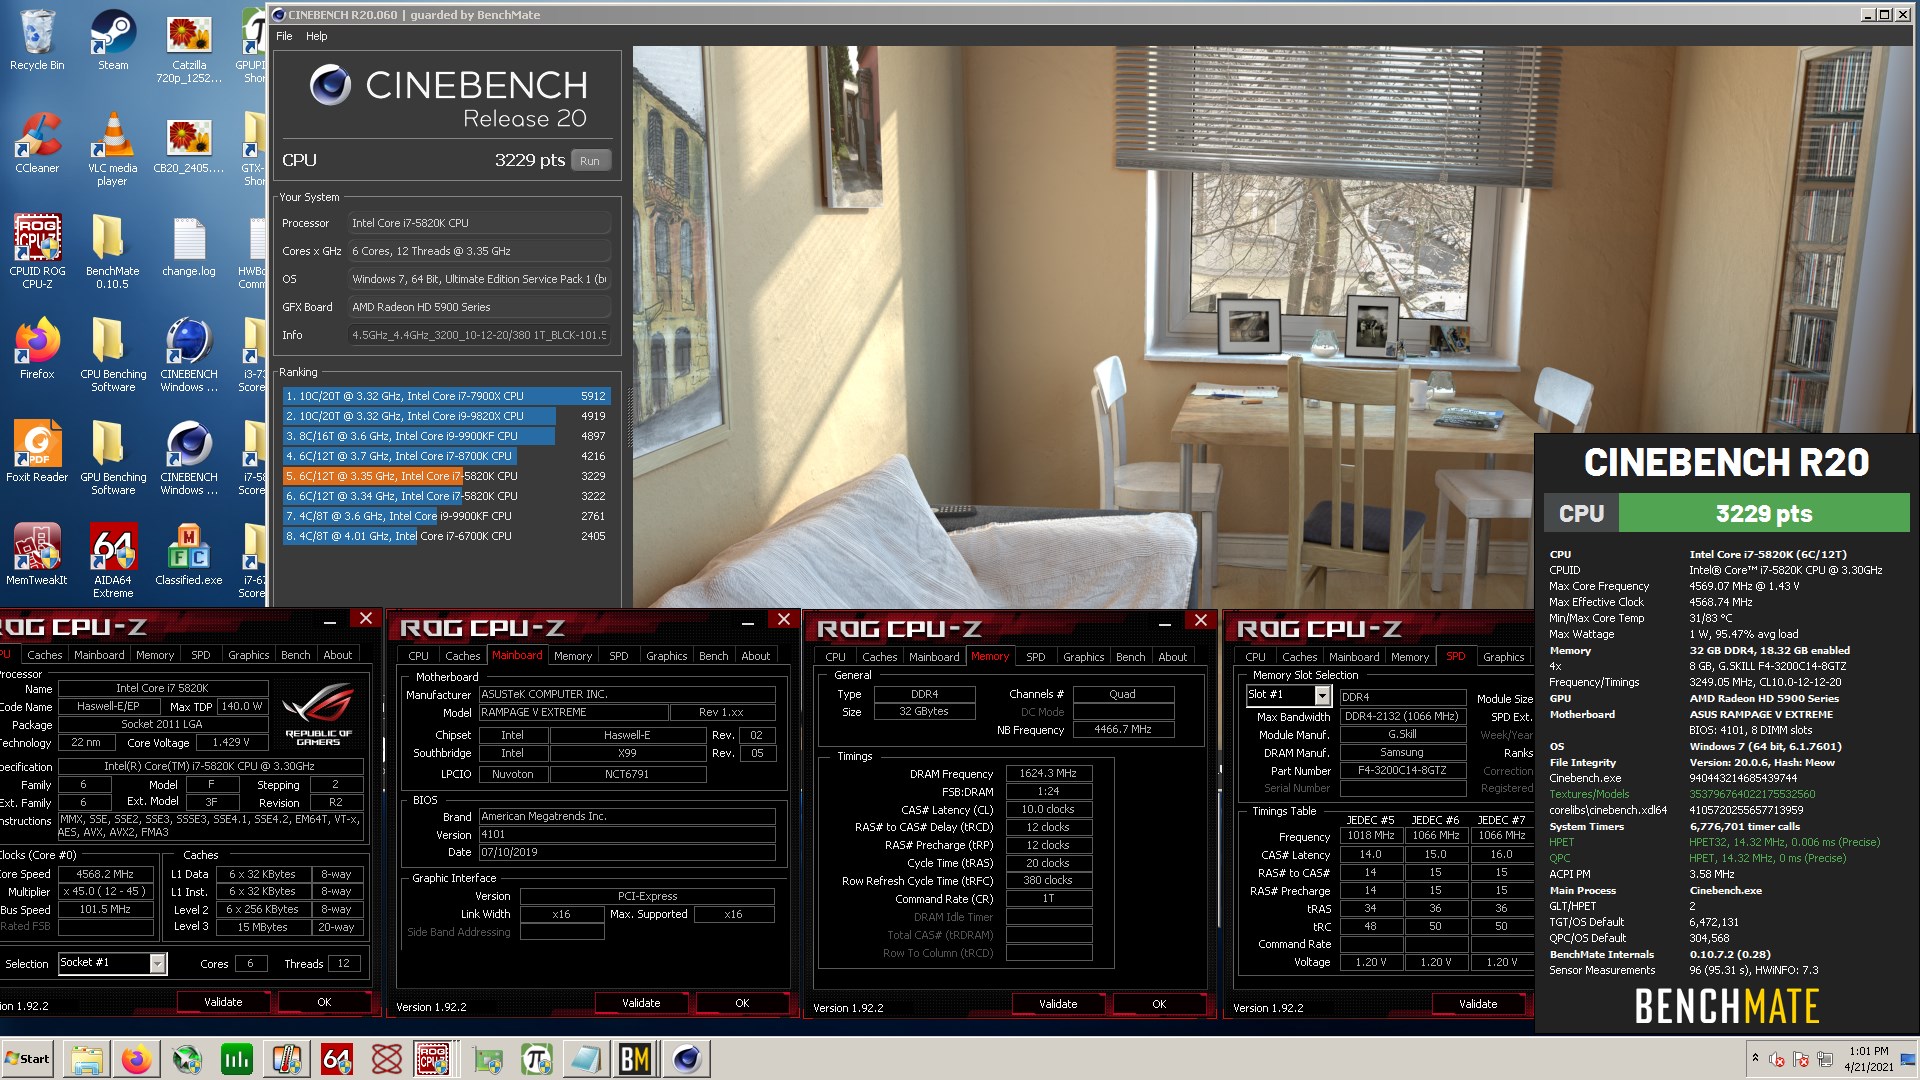Viewport: 1920px width, 1080px height.
Task: Click Validate in the Memory CPU-Z window
Action: [x=1058, y=1004]
